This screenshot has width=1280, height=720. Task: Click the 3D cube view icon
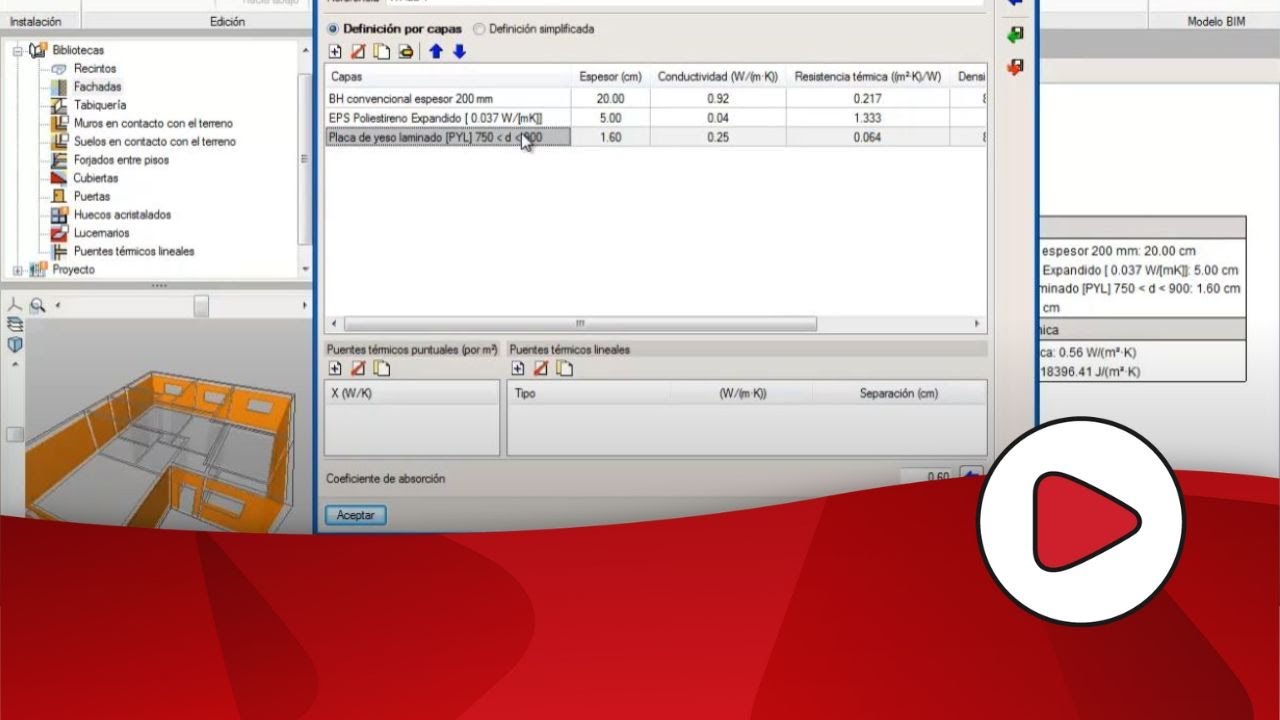point(14,344)
